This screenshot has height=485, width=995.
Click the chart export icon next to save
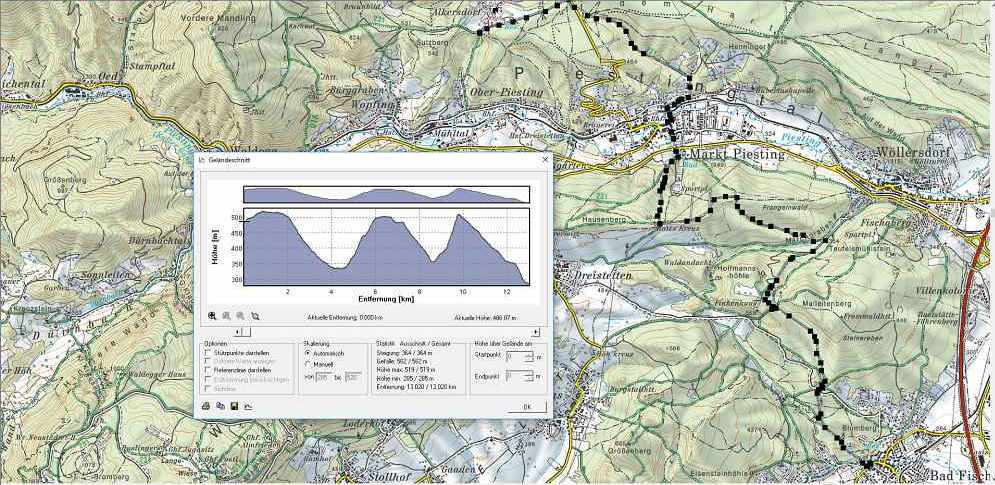[x=246, y=406]
